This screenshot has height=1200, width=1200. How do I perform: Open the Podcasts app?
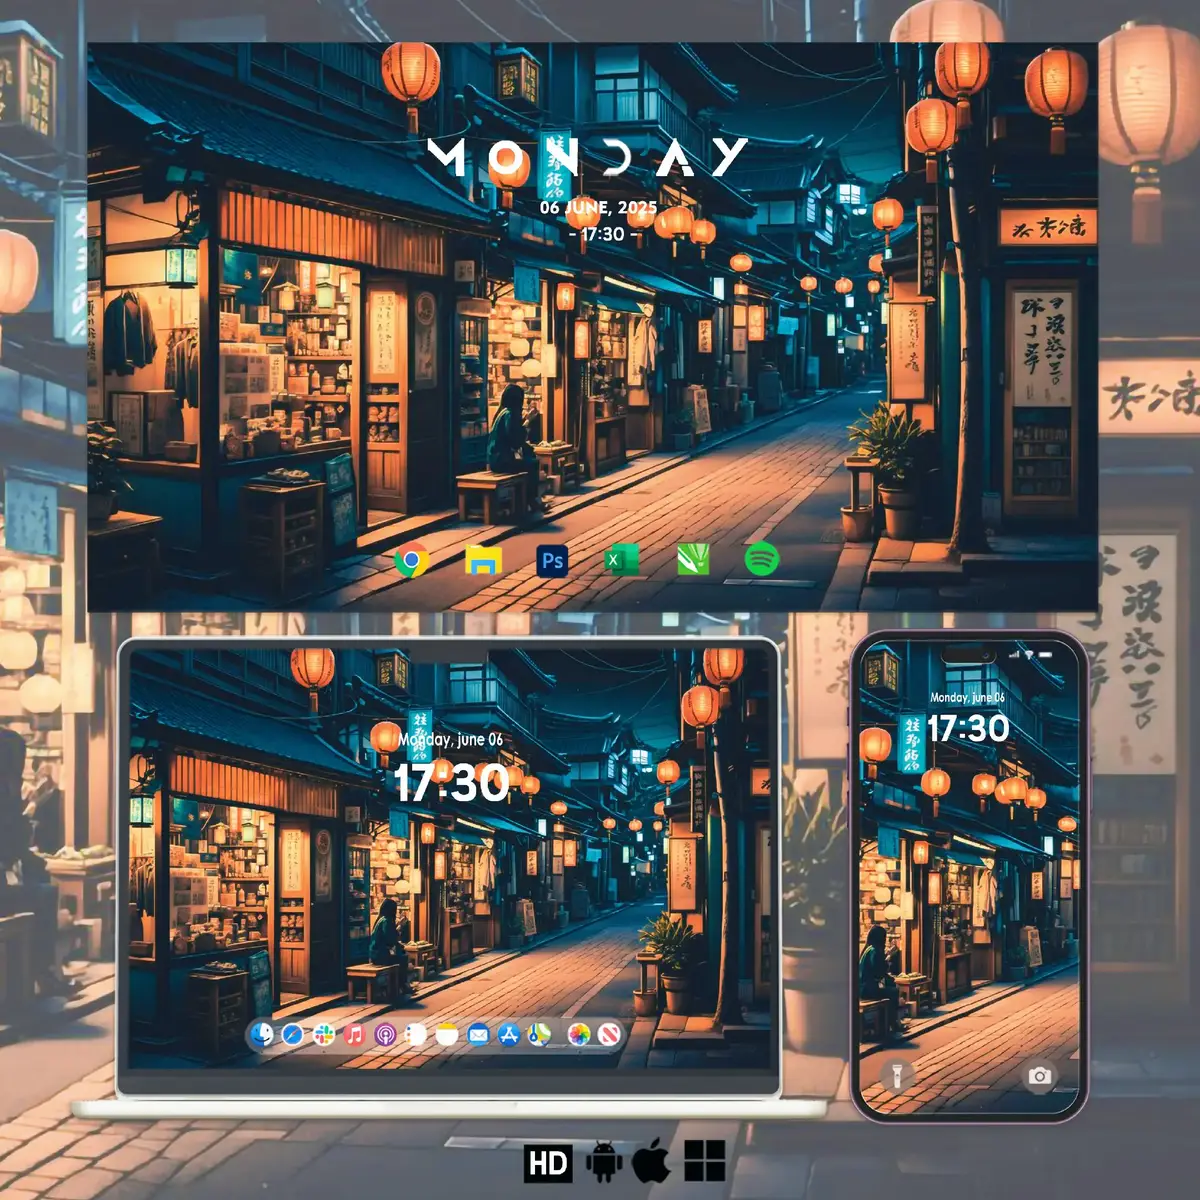click(x=386, y=1036)
